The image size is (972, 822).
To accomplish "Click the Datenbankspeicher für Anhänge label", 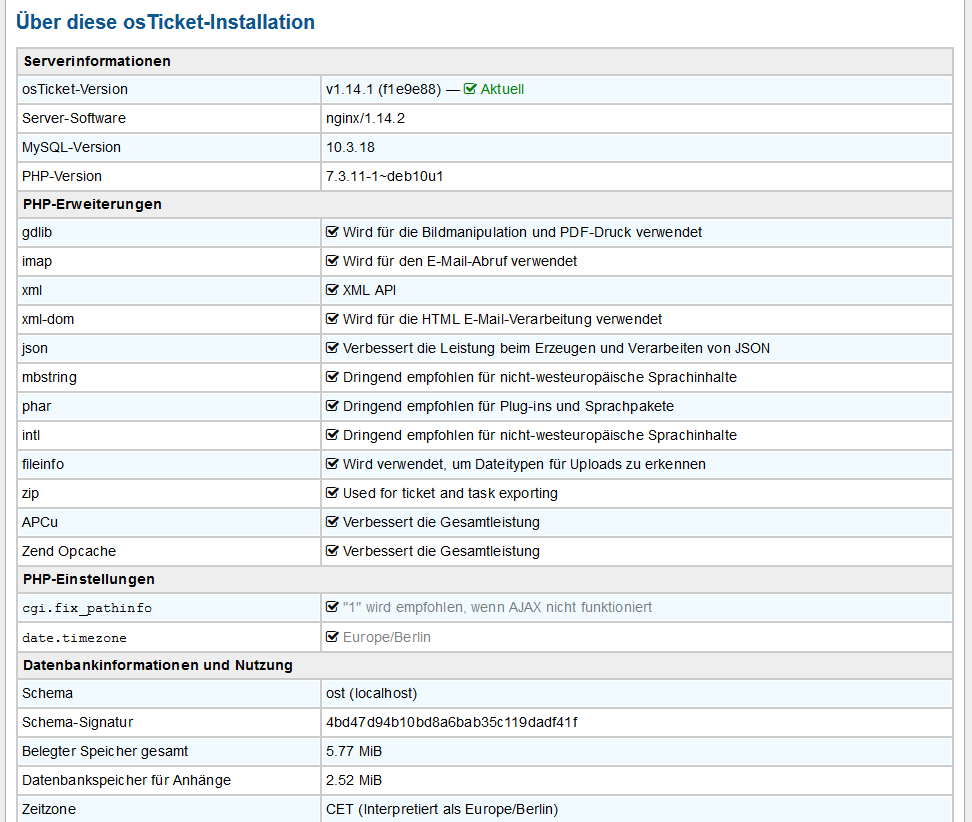I will [x=126, y=780].
